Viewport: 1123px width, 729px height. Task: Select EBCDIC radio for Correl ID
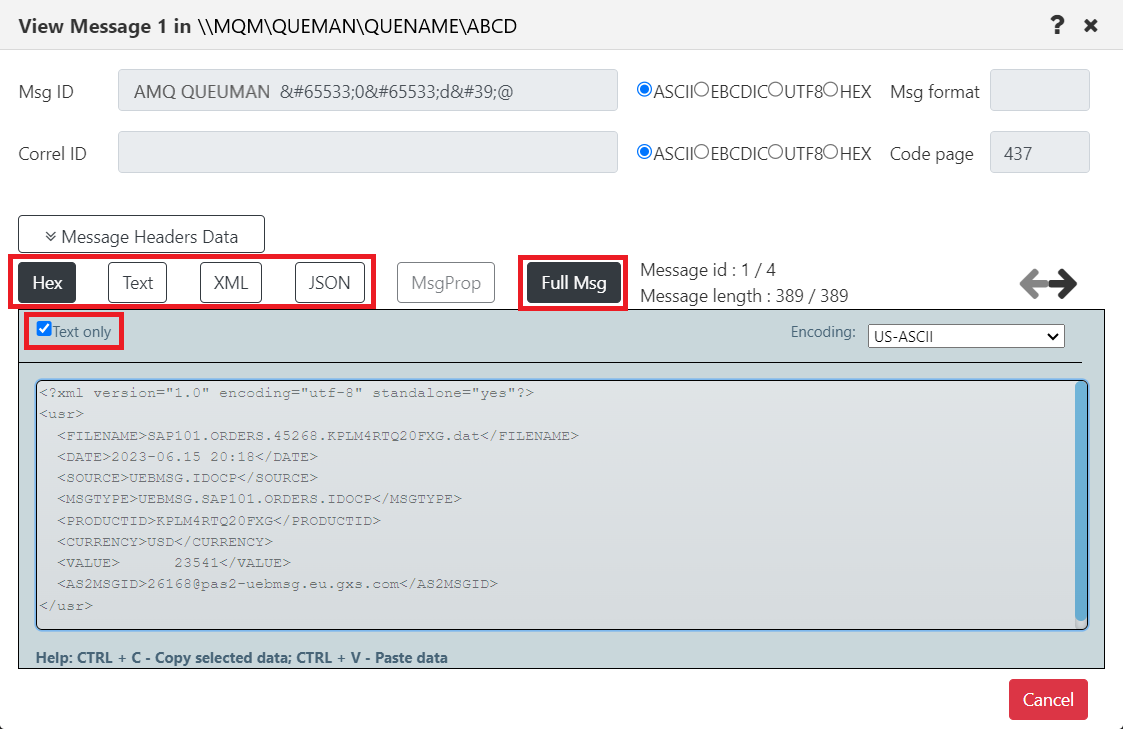coord(702,152)
